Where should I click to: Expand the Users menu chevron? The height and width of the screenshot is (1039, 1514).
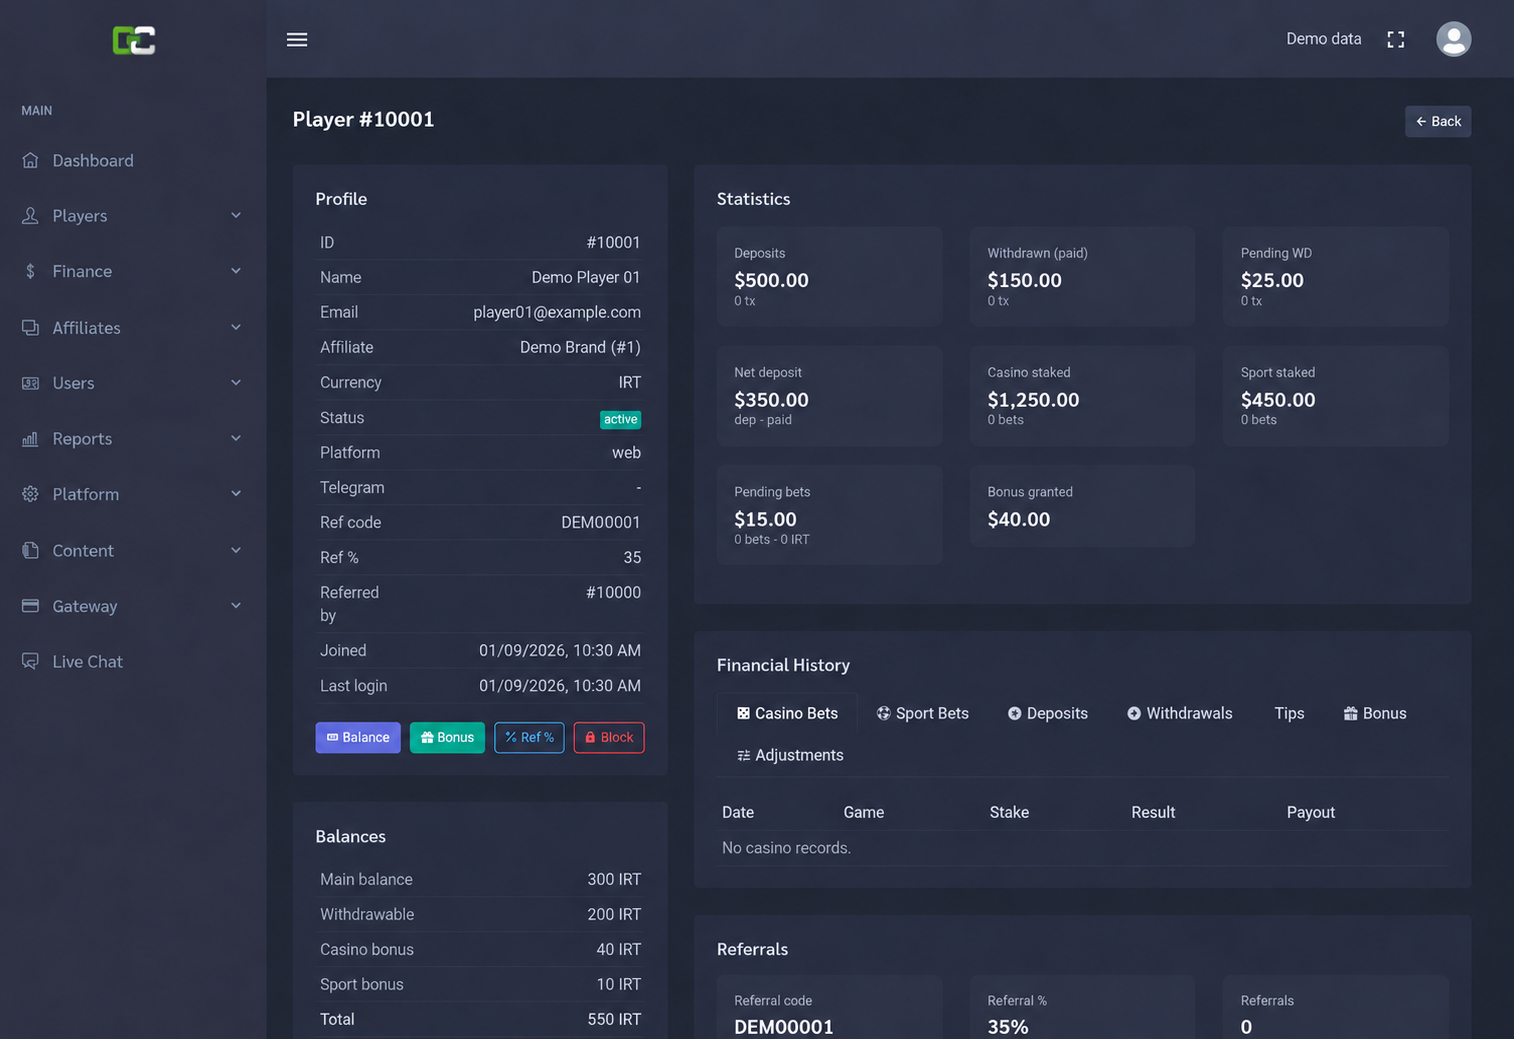tap(236, 383)
